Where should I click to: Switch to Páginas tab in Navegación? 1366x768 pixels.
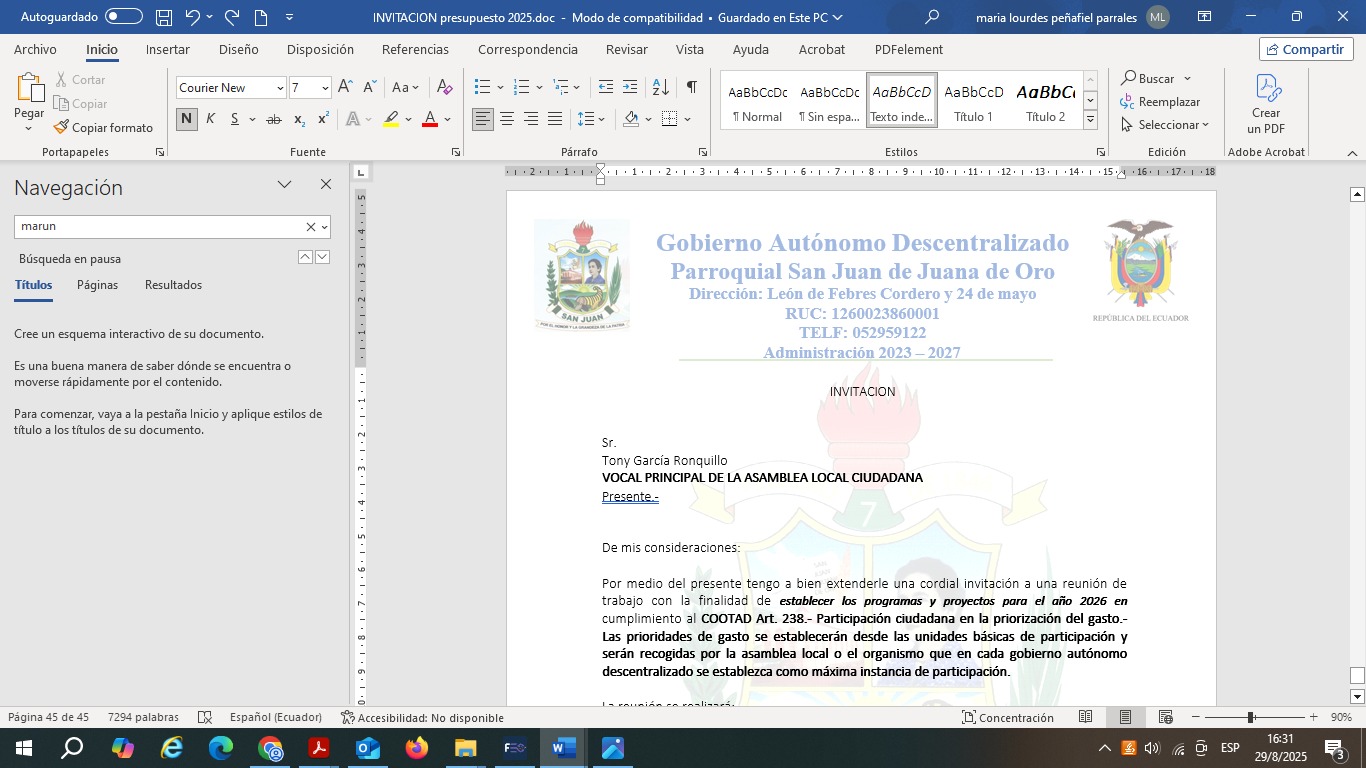click(x=97, y=285)
